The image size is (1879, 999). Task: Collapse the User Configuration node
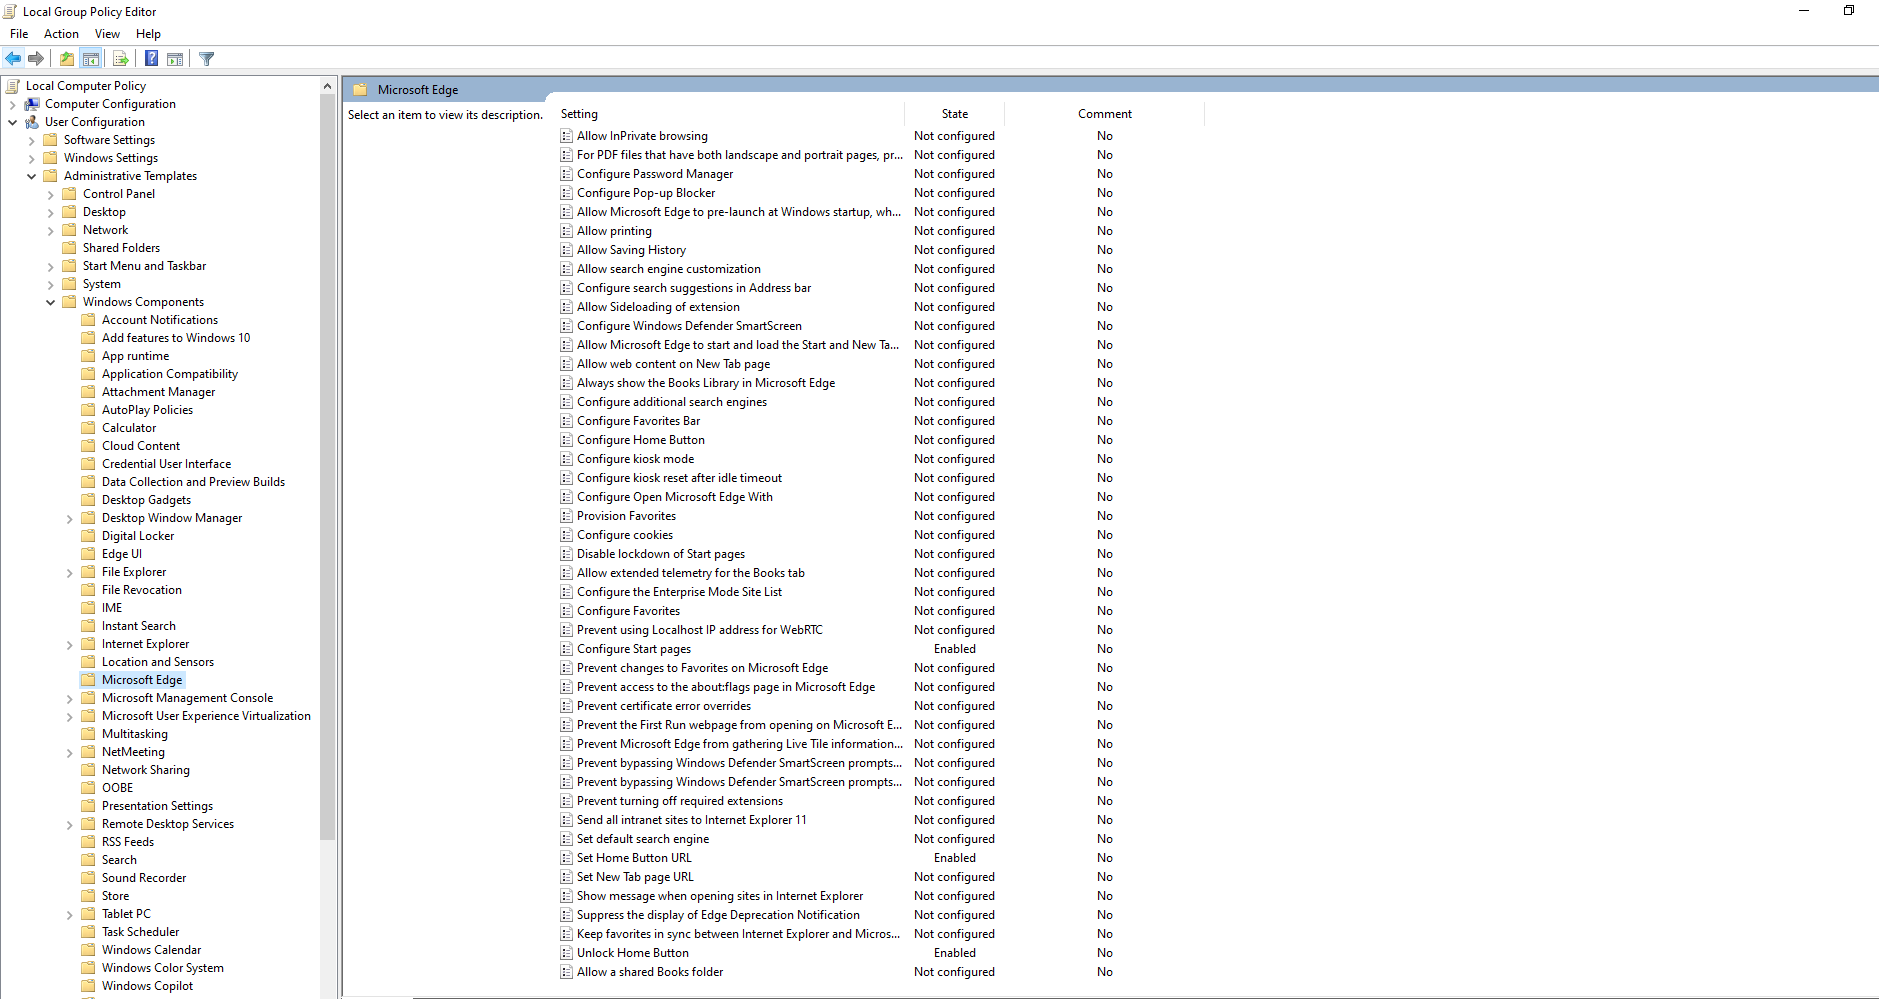(x=12, y=122)
